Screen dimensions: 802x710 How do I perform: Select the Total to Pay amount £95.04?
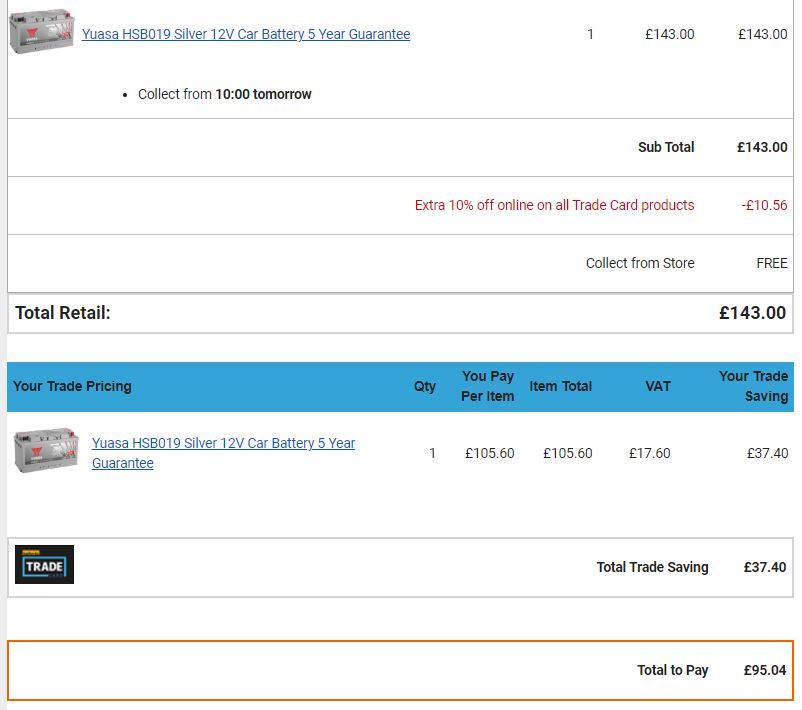pyautogui.click(x=765, y=670)
